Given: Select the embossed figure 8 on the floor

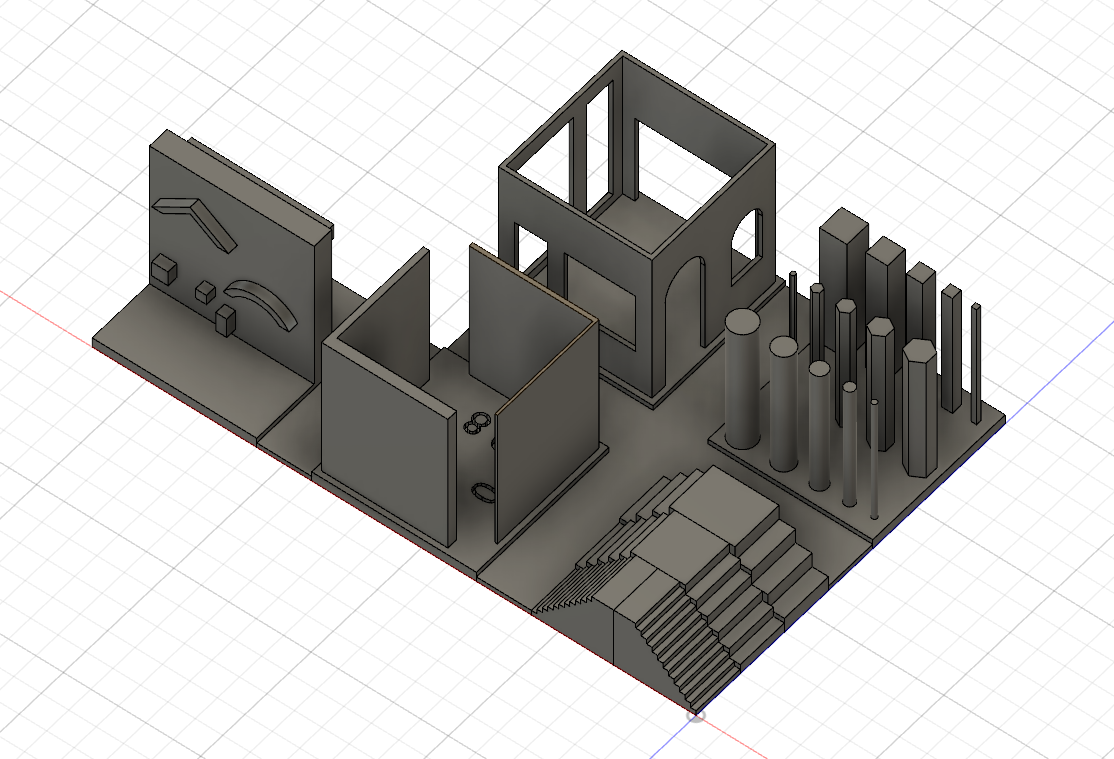Looking at the screenshot, I should 476,422.
